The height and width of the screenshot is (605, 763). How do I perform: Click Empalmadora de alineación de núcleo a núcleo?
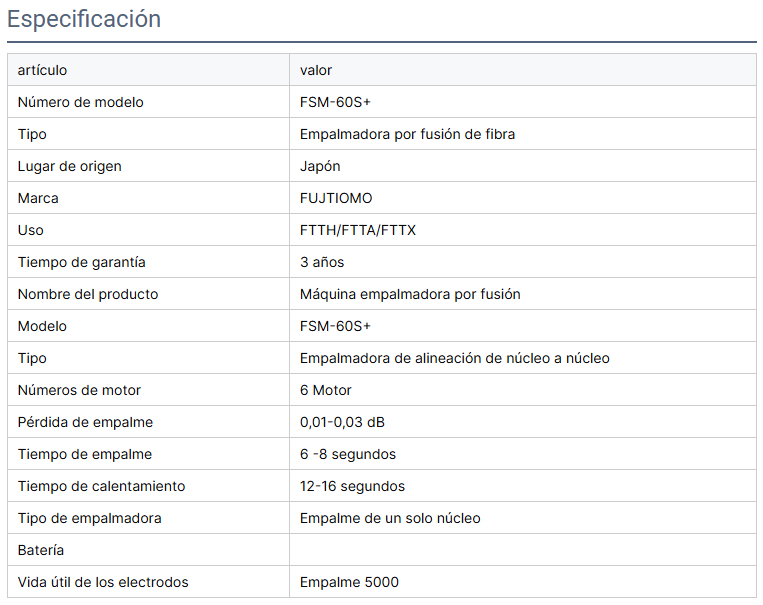coord(454,358)
